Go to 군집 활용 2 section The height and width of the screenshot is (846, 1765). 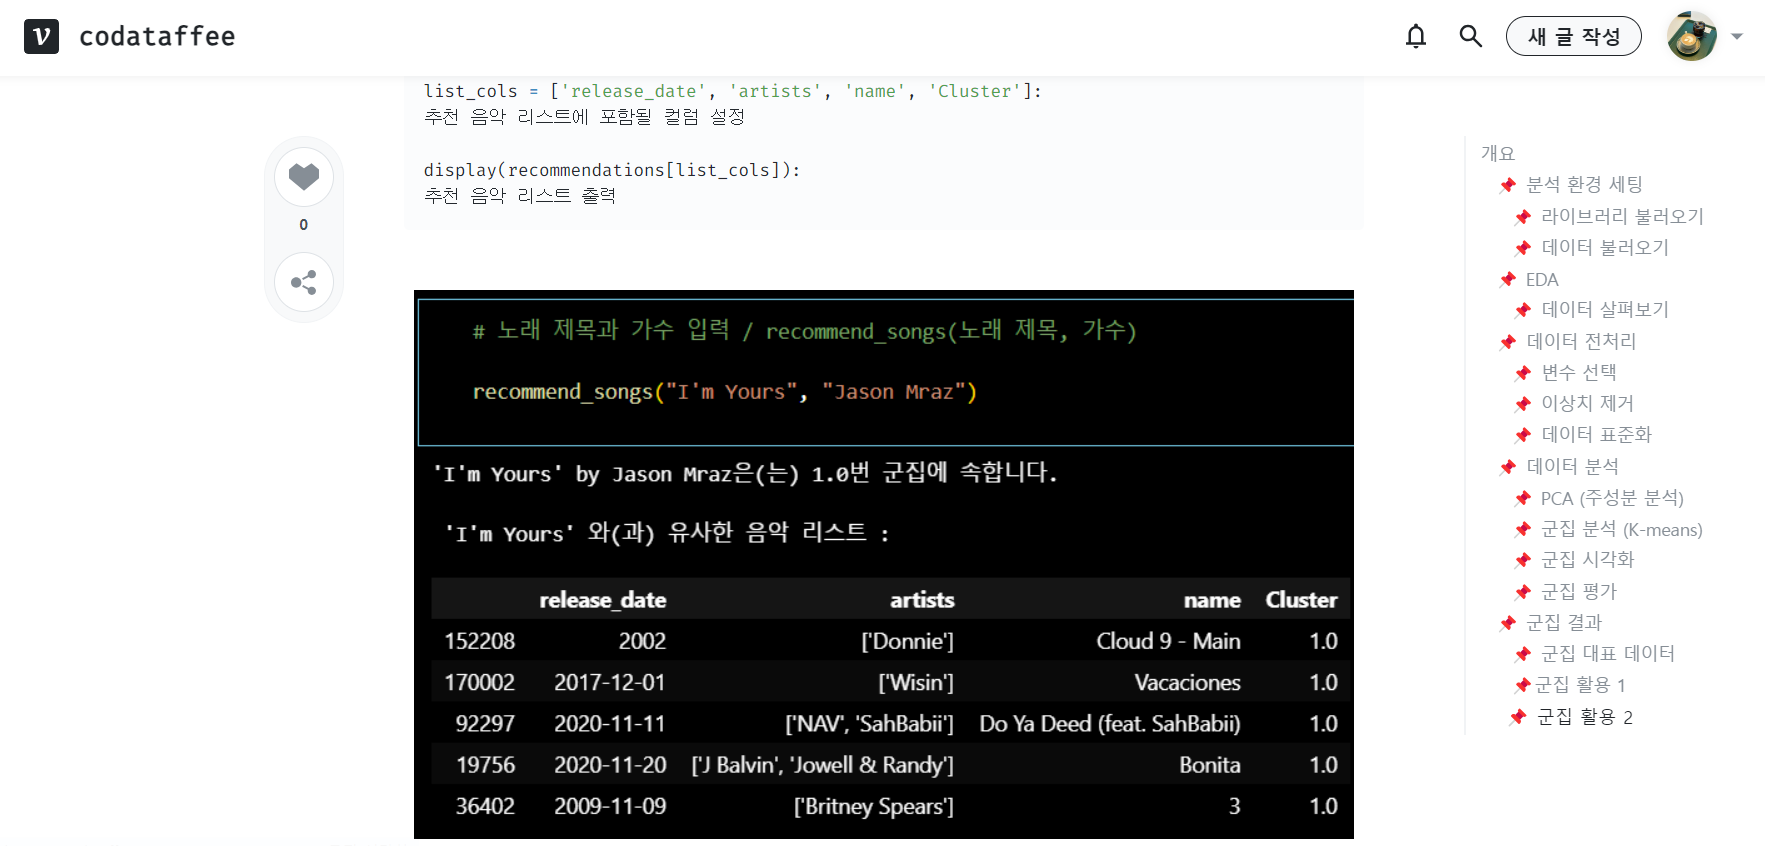tap(1584, 718)
